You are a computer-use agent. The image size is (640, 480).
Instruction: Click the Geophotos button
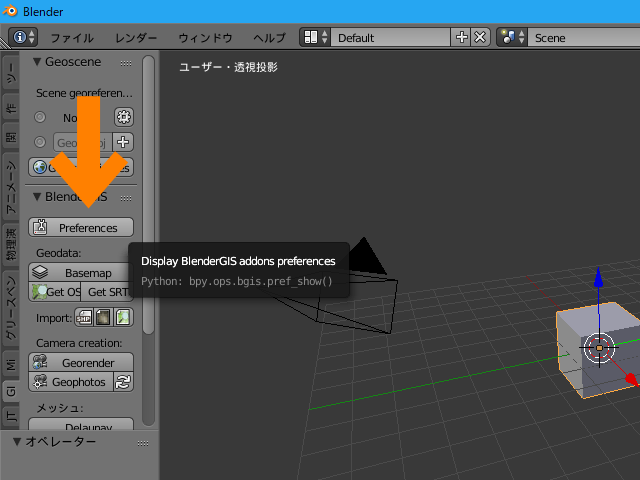(71, 382)
